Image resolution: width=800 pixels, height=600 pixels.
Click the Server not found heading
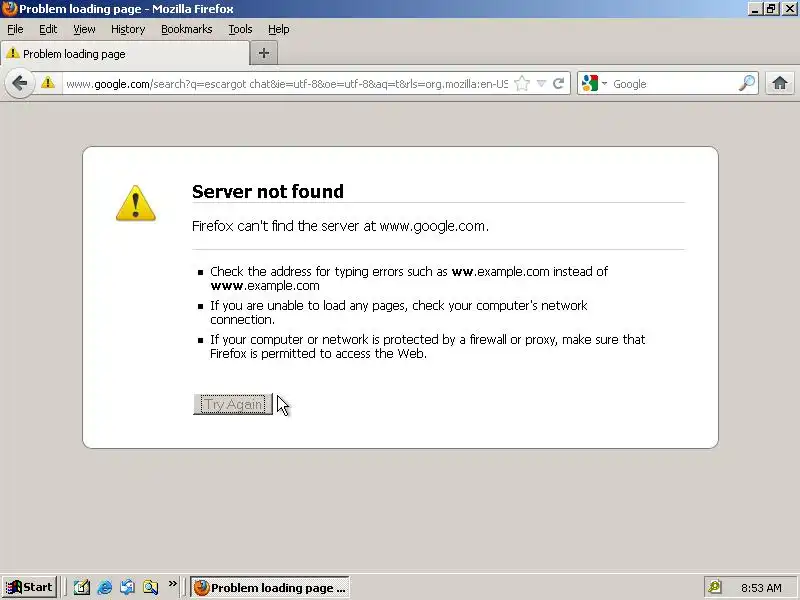tap(268, 191)
